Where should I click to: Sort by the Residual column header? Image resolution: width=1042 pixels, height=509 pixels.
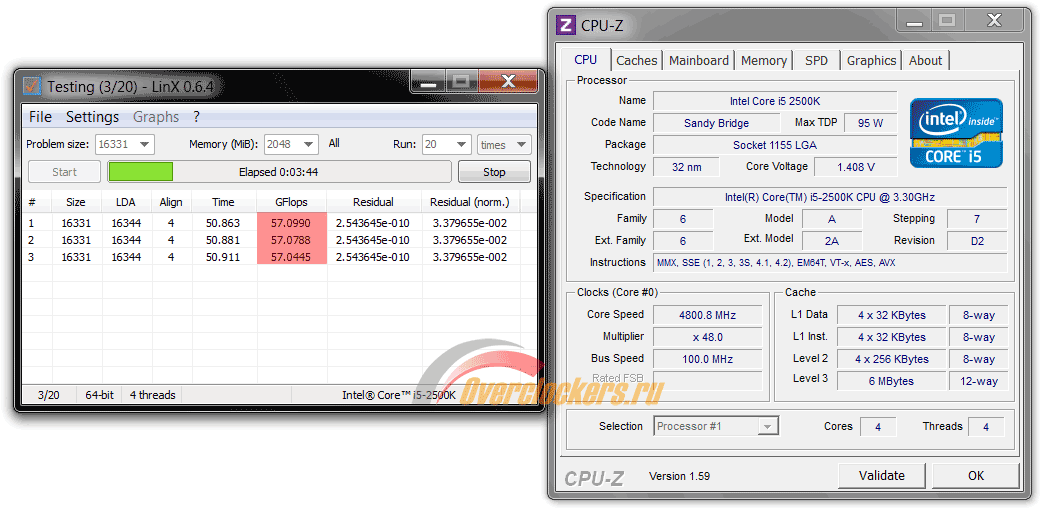pyautogui.click(x=373, y=202)
